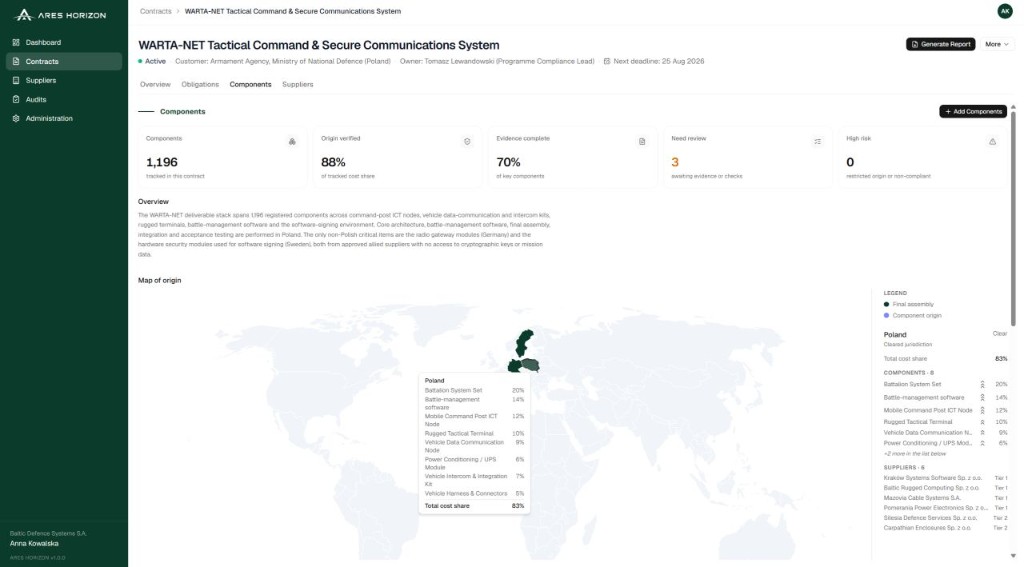Switch to the Overview tab
The height and width of the screenshot is (567, 1024).
point(155,84)
